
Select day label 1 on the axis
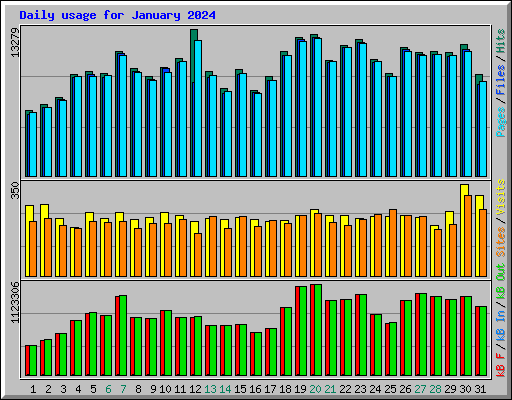click(33, 389)
